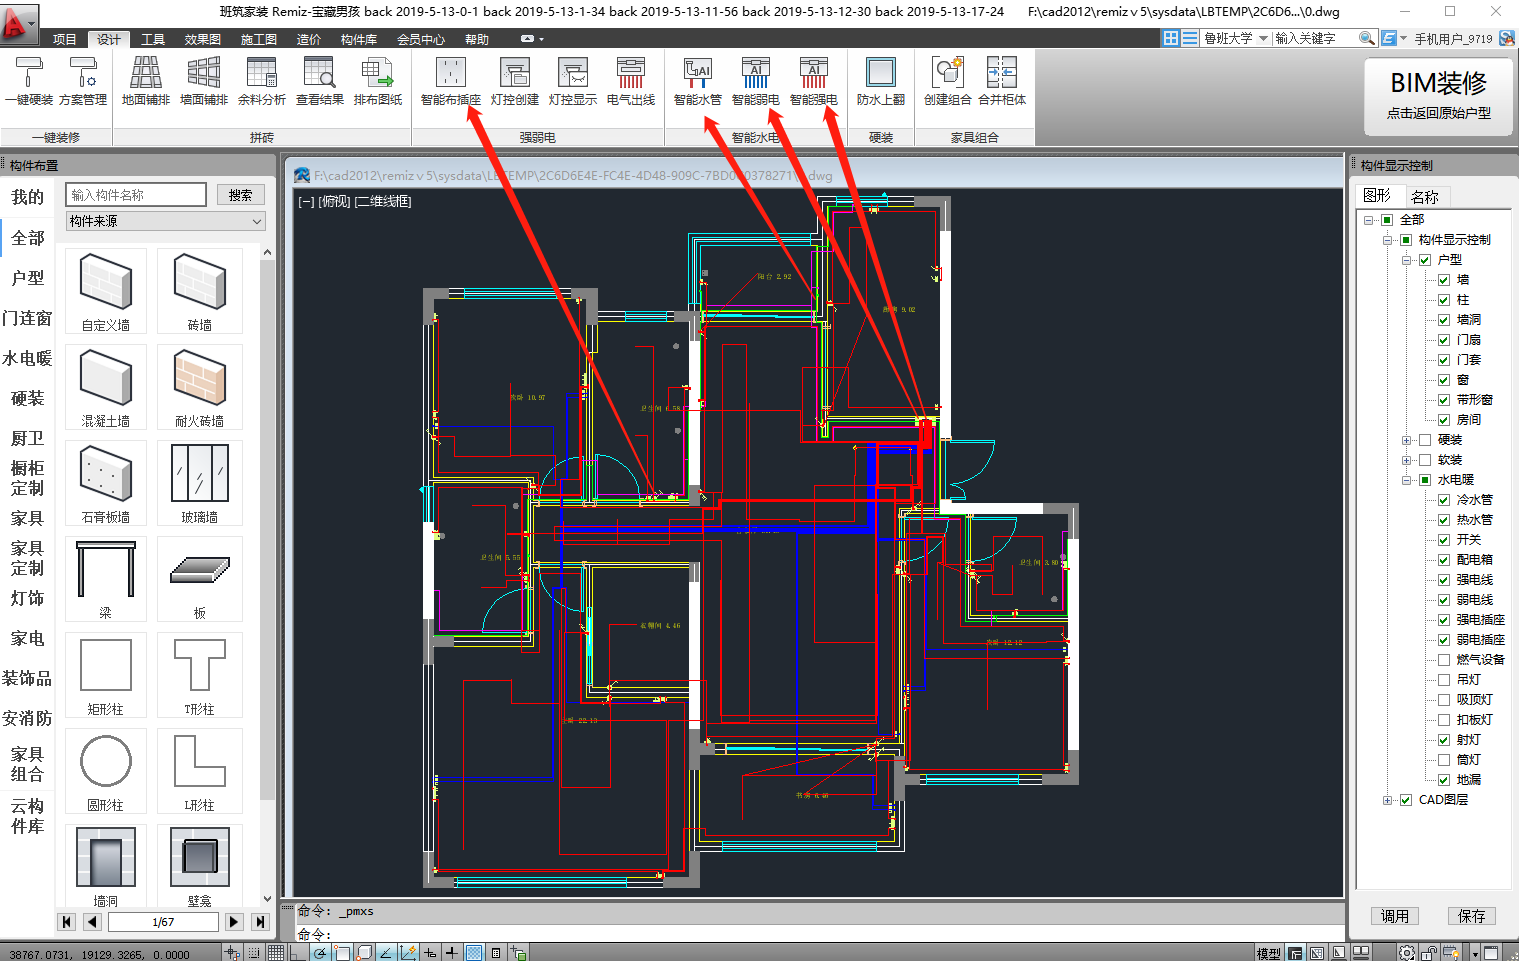Select the 玻璃墙 component
Viewport: 1519px width, 961px height.
200,483
